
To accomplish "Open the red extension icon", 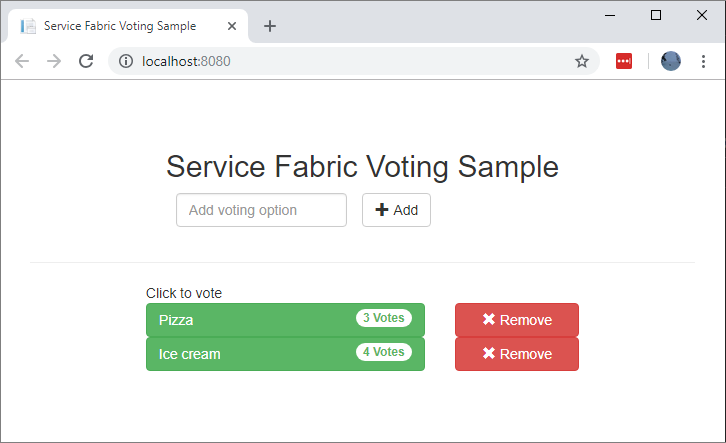I will click(624, 61).
